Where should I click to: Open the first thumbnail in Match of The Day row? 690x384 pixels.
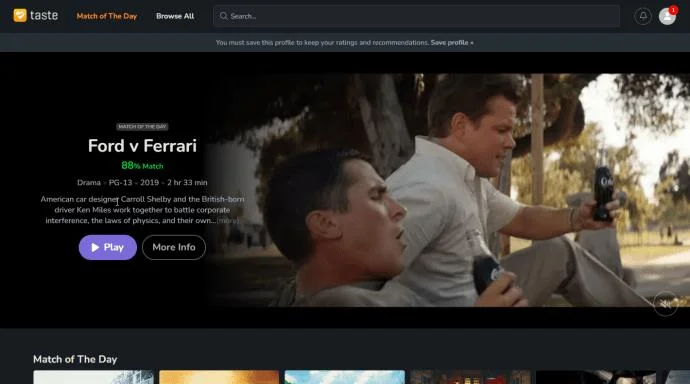pos(94,377)
